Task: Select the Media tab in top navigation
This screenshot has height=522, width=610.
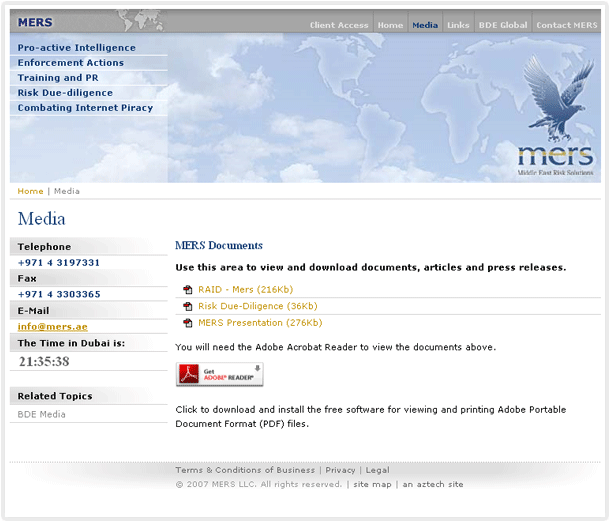Action: tap(425, 25)
